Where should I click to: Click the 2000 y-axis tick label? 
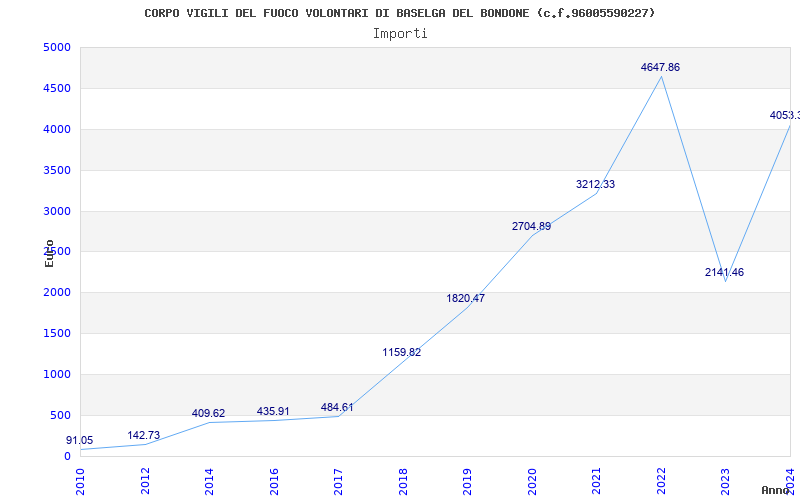pyautogui.click(x=57, y=292)
